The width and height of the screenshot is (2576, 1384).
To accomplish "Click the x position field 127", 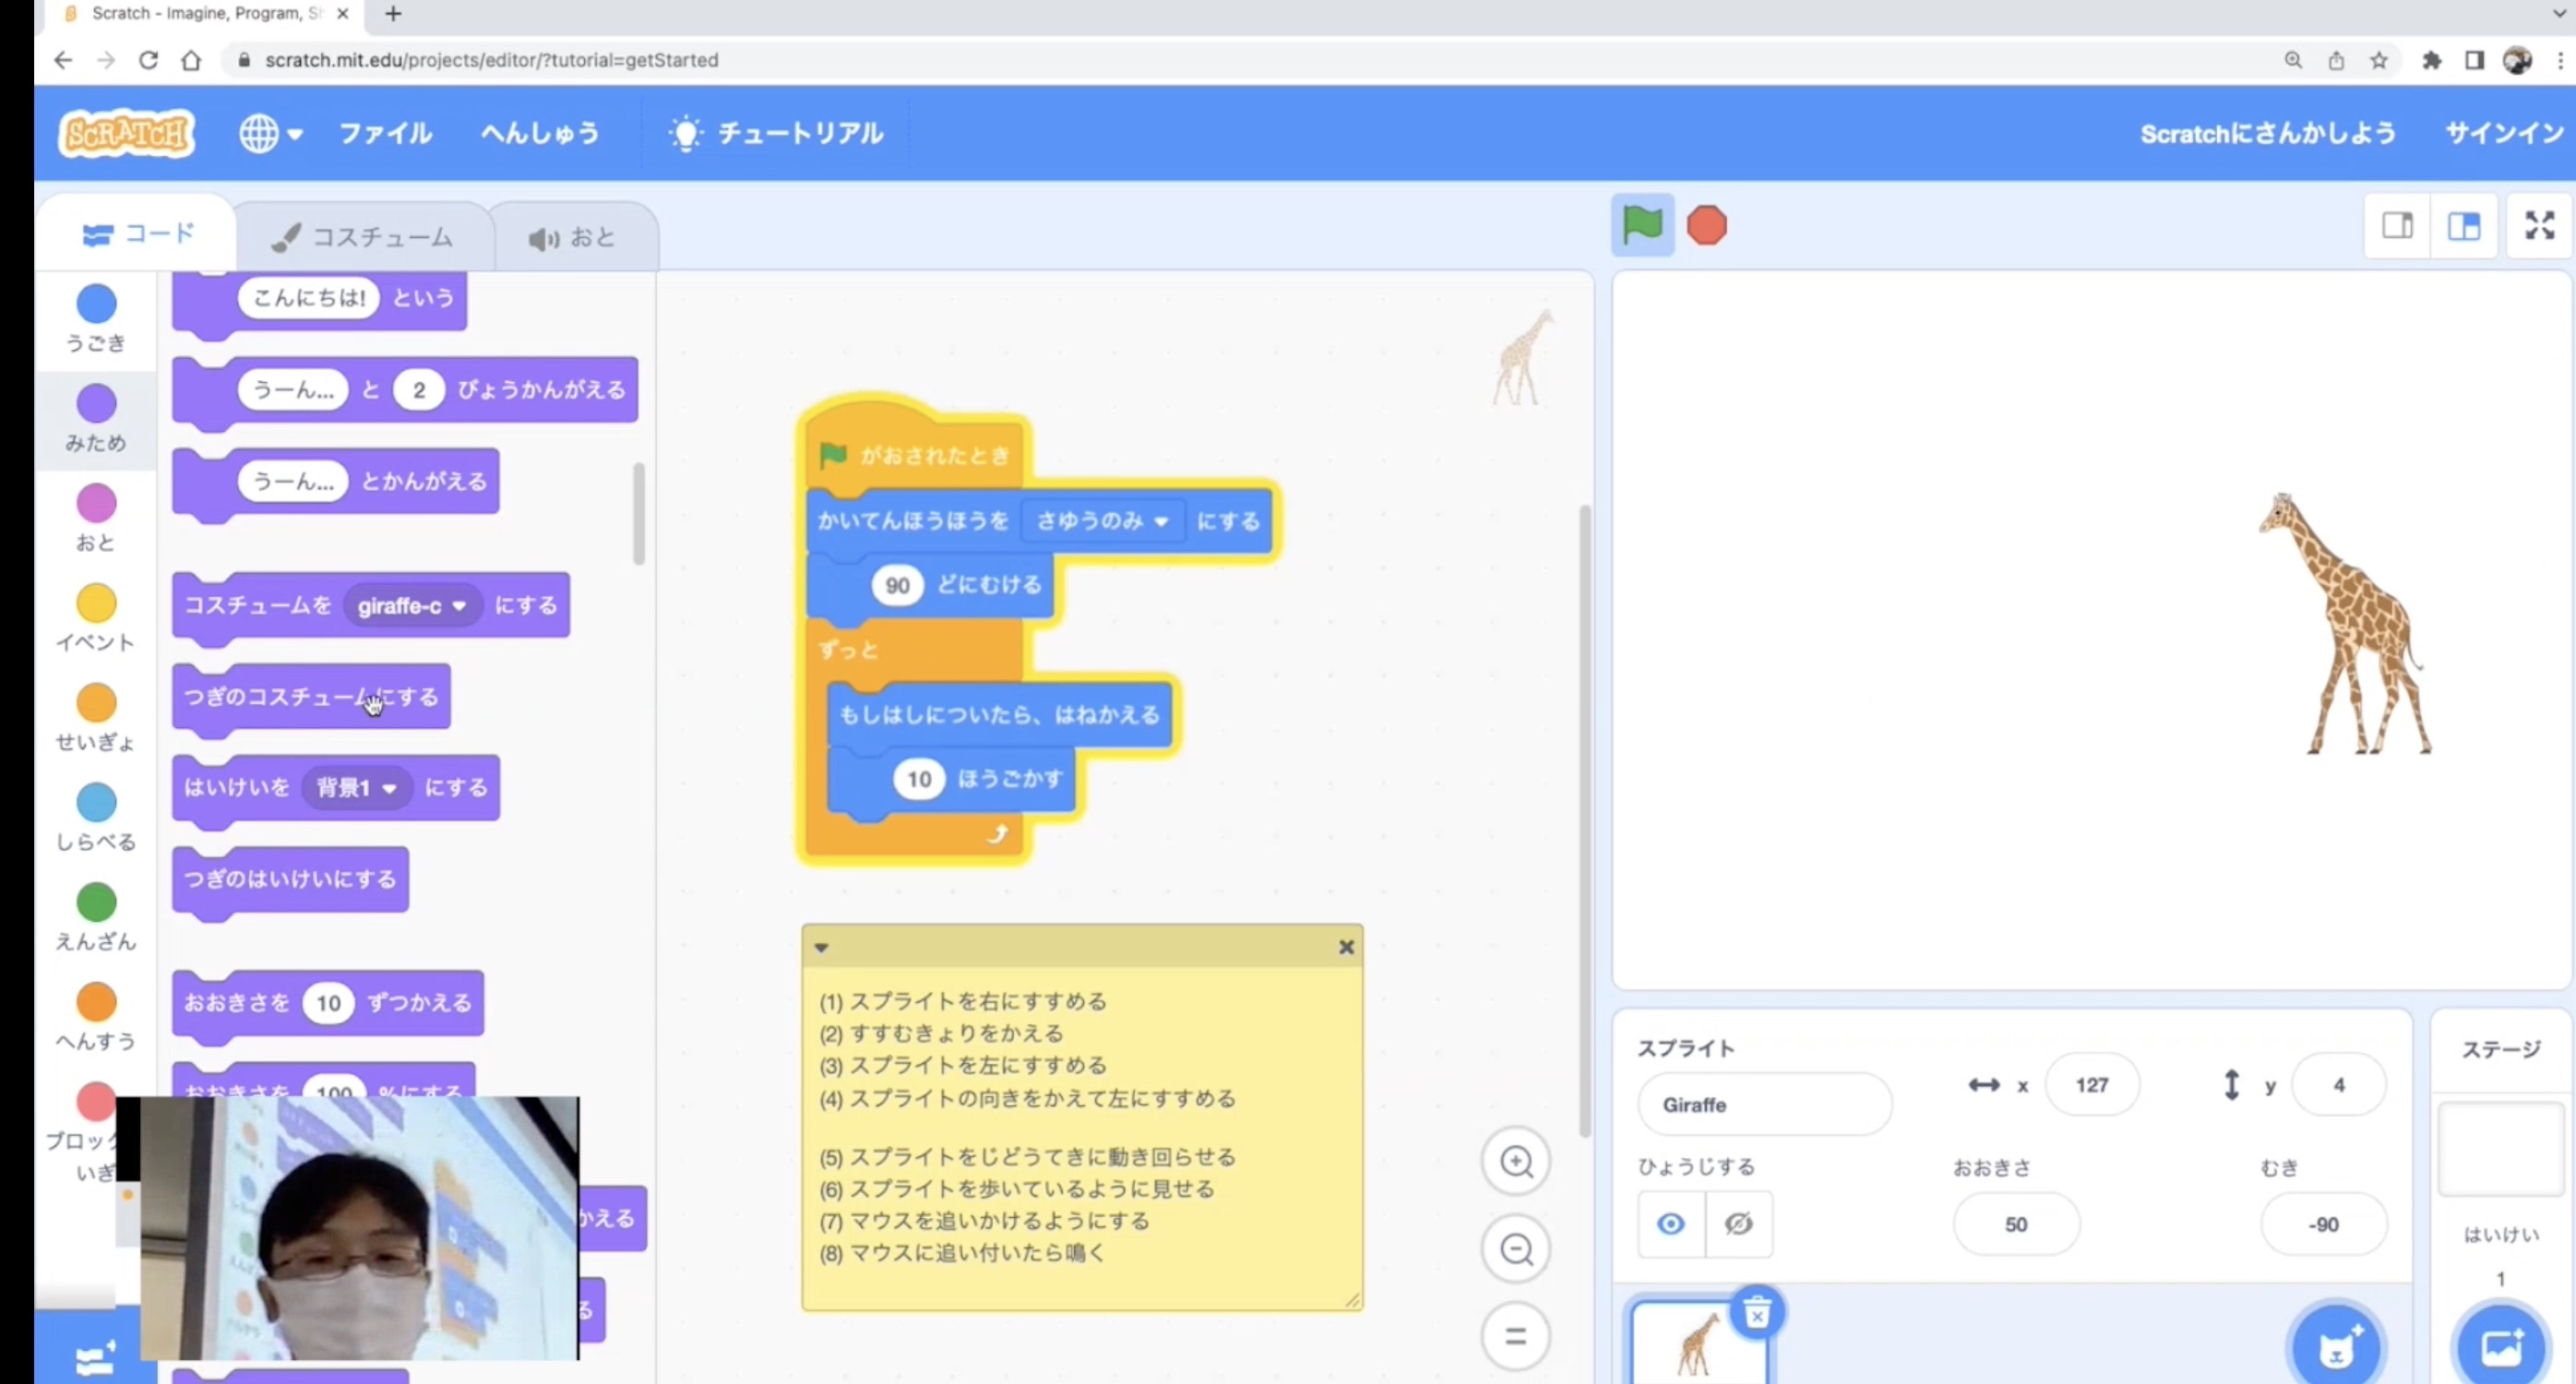I will point(2092,1085).
